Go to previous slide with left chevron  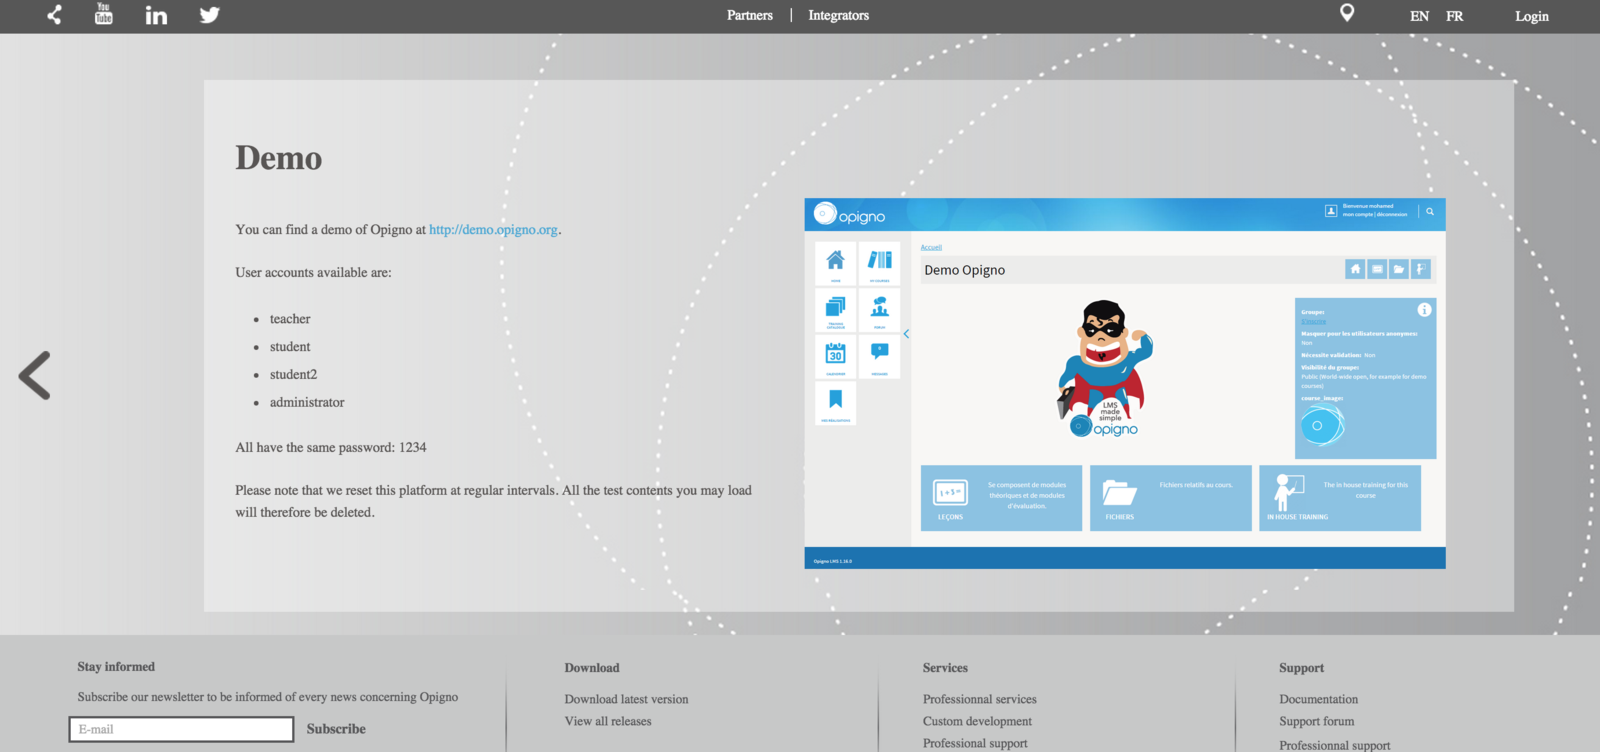click(x=35, y=376)
